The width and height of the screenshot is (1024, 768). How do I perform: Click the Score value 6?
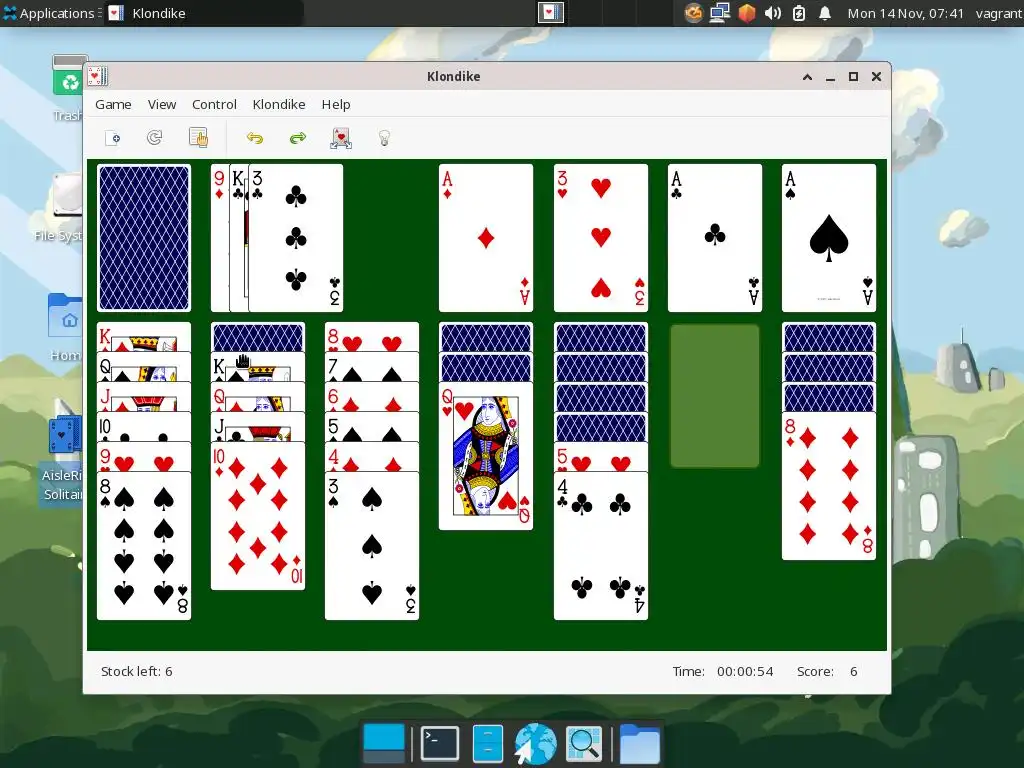[x=853, y=671]
